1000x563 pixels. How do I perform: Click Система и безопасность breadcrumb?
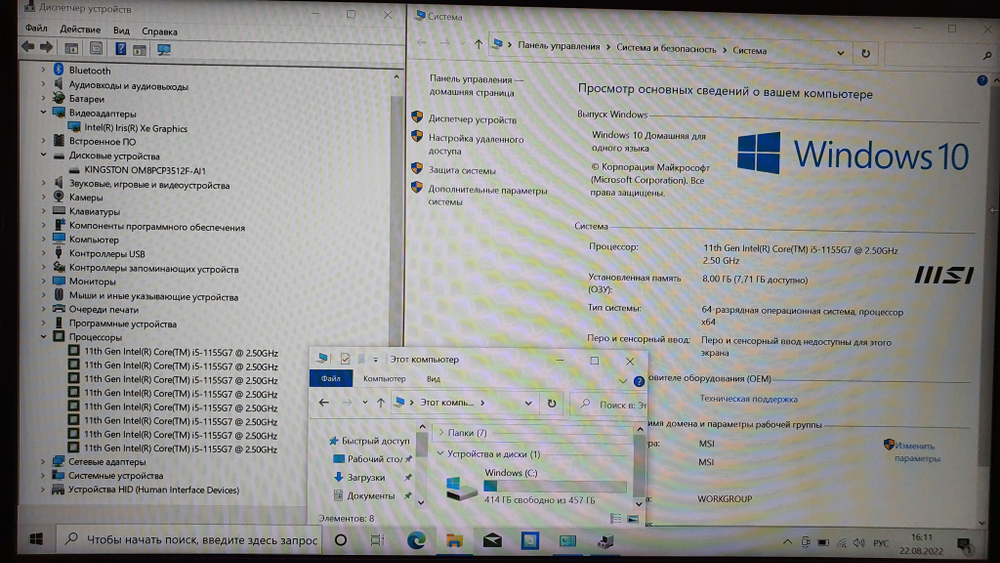(666, 48)
